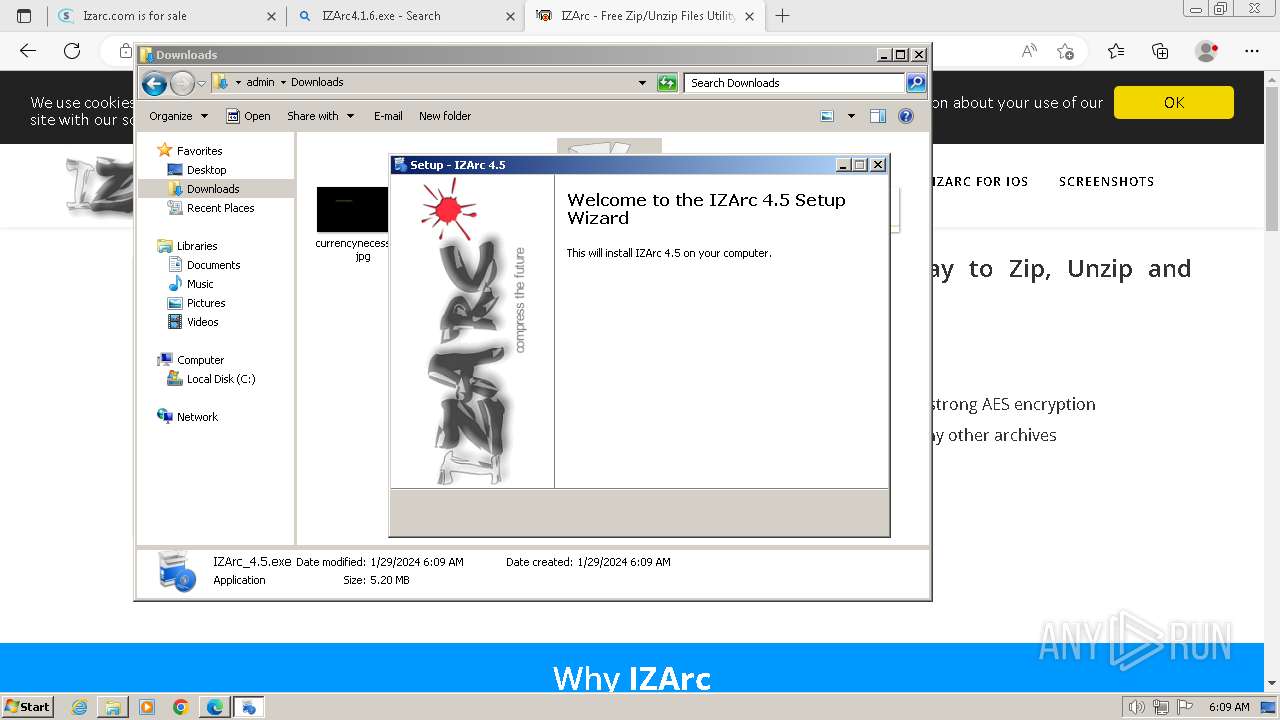This screenshot has height=720, width=1280.
Task: Select 'Downloads' in the Explorer breadcrumb
Action: click(x=317, y=82)
